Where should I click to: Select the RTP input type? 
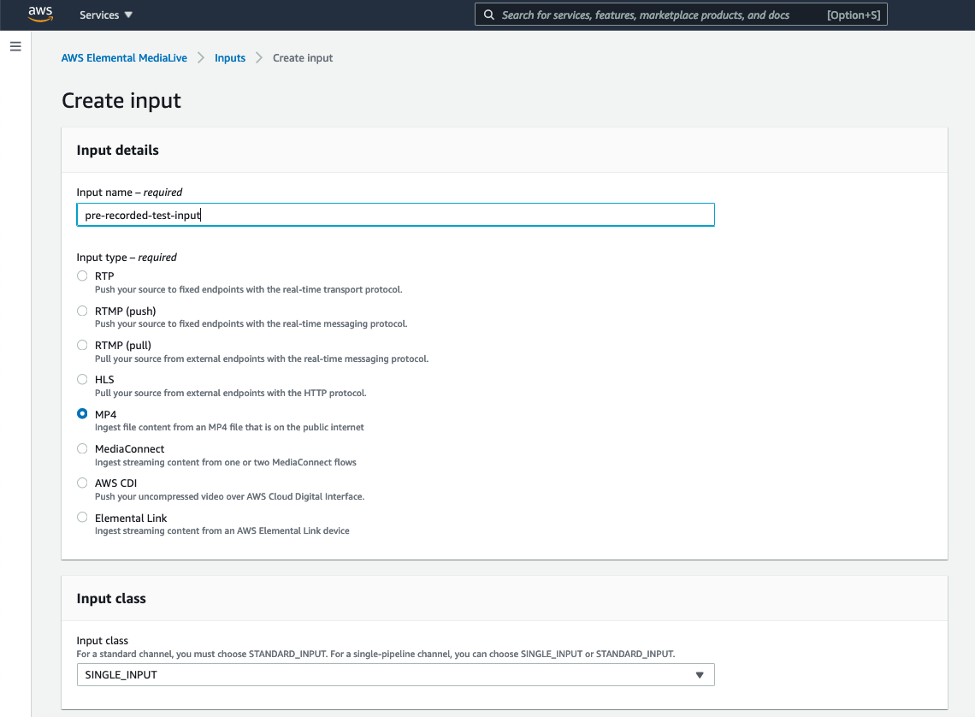[x=82, y=276]
